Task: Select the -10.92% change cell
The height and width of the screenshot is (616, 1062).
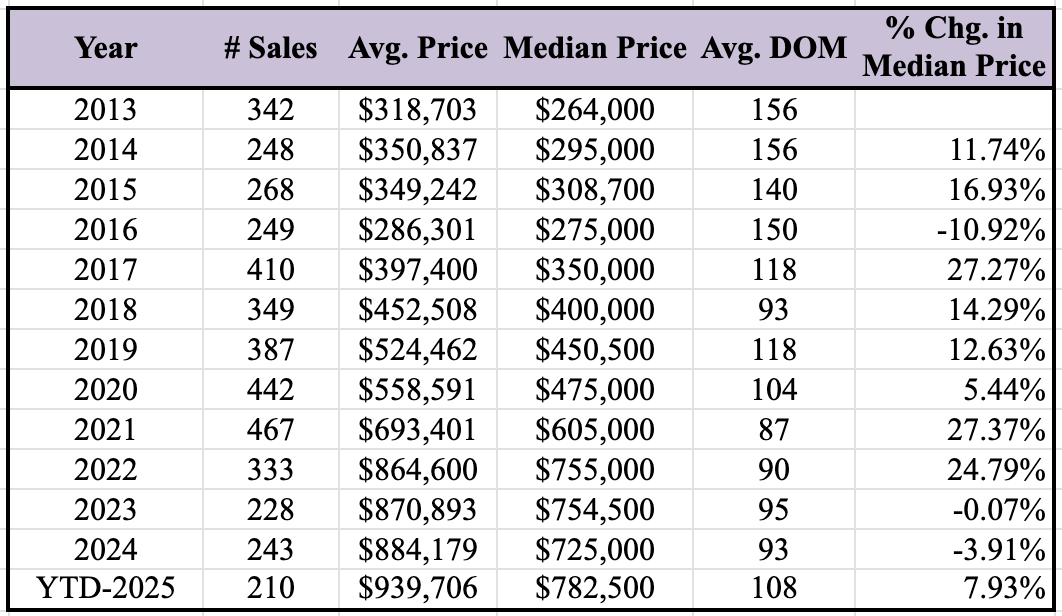Action: 991,229
